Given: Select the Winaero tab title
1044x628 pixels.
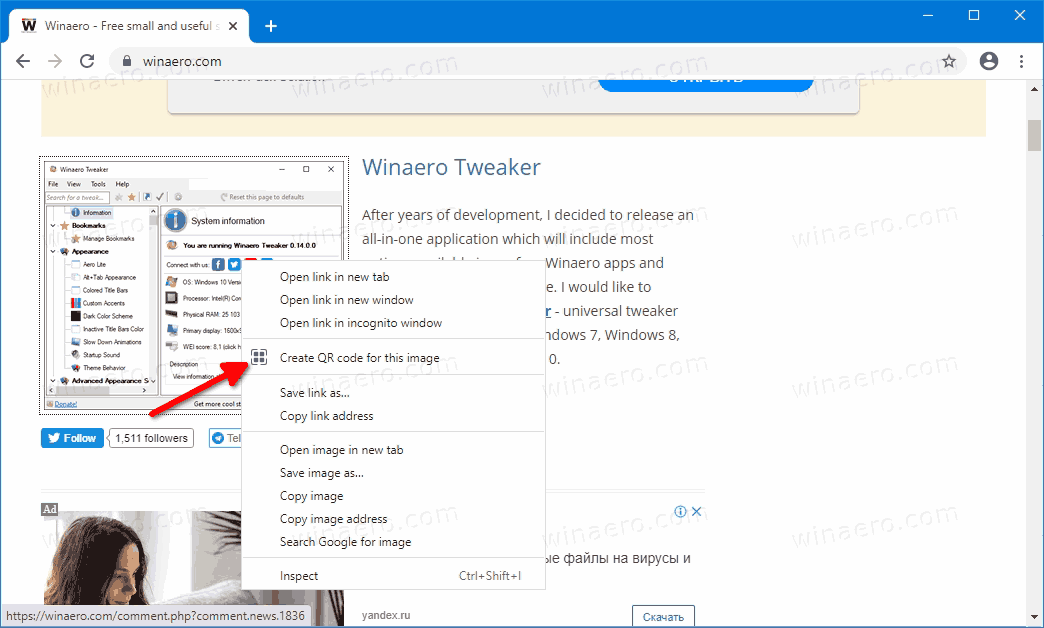Looking at the screenshot, I should [x=132, y=26].
